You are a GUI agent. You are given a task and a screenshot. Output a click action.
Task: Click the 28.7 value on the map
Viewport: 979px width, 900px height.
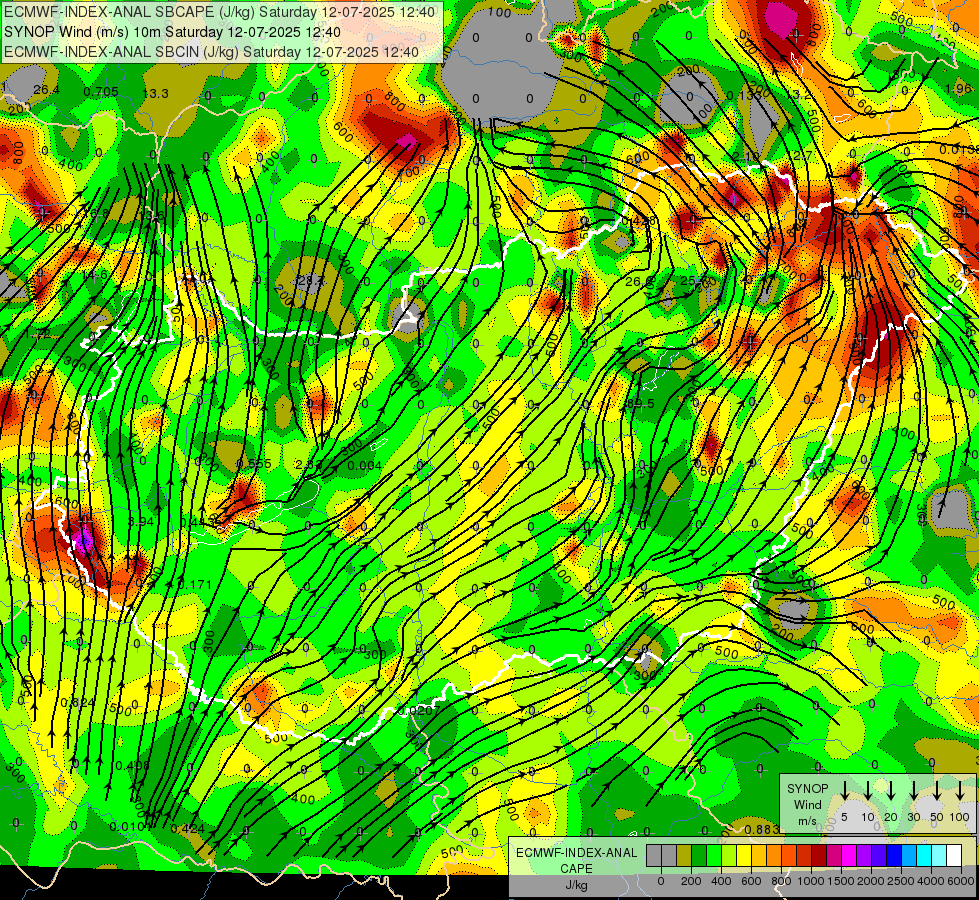tap(311, 280)
